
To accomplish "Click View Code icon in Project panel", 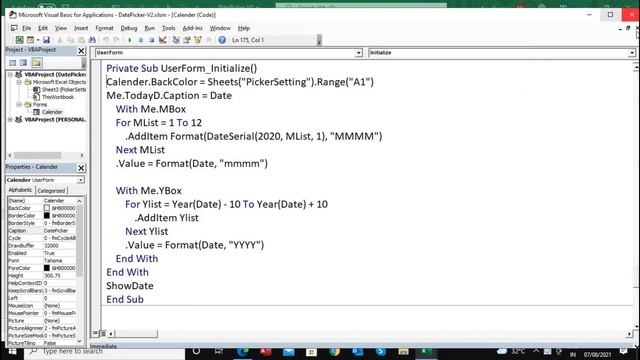I will pos(13,63).
